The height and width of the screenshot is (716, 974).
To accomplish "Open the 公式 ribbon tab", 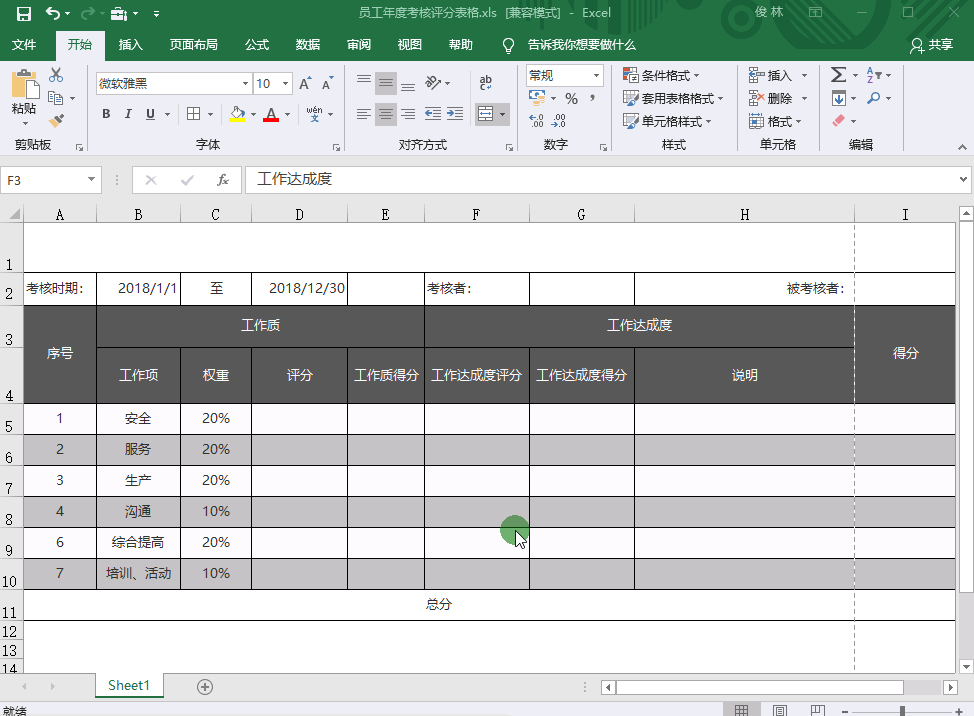I will click(x=257, y=45).
